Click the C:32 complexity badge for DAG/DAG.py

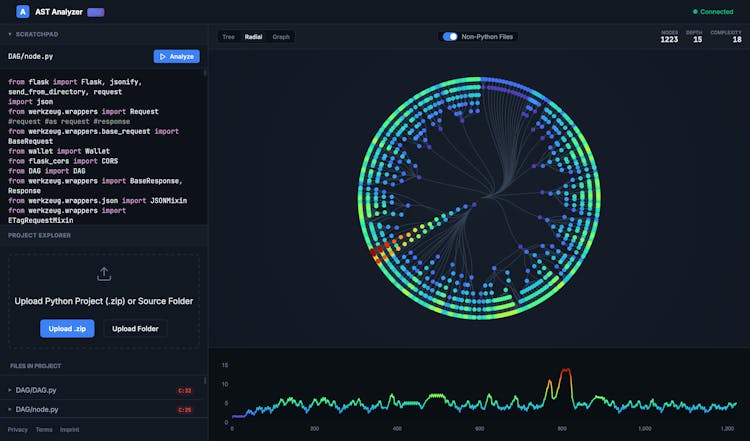[185, 390]
